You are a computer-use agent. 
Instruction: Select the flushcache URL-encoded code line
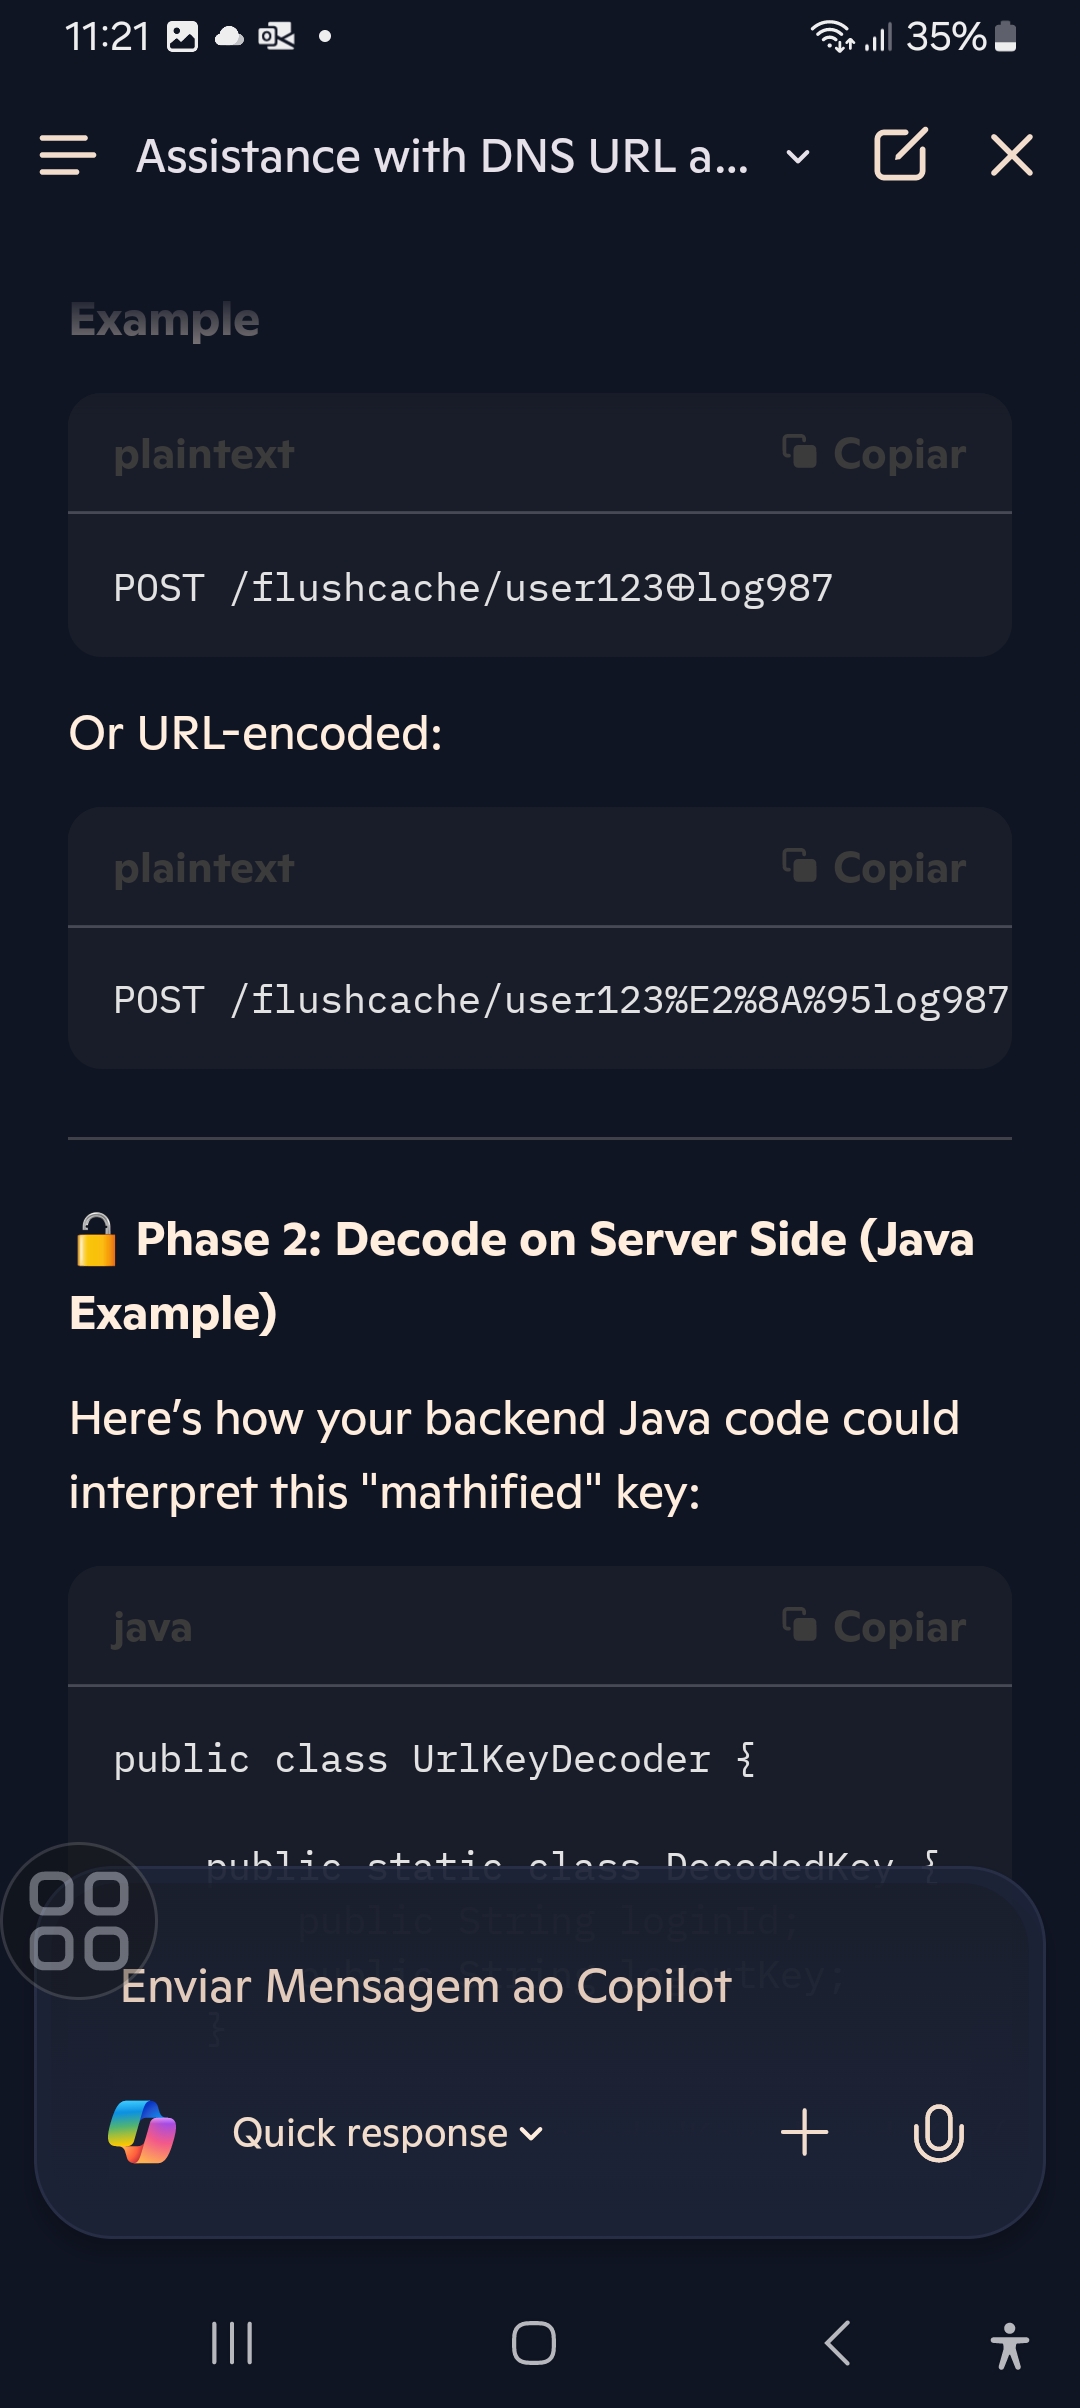coord(561,1000)
